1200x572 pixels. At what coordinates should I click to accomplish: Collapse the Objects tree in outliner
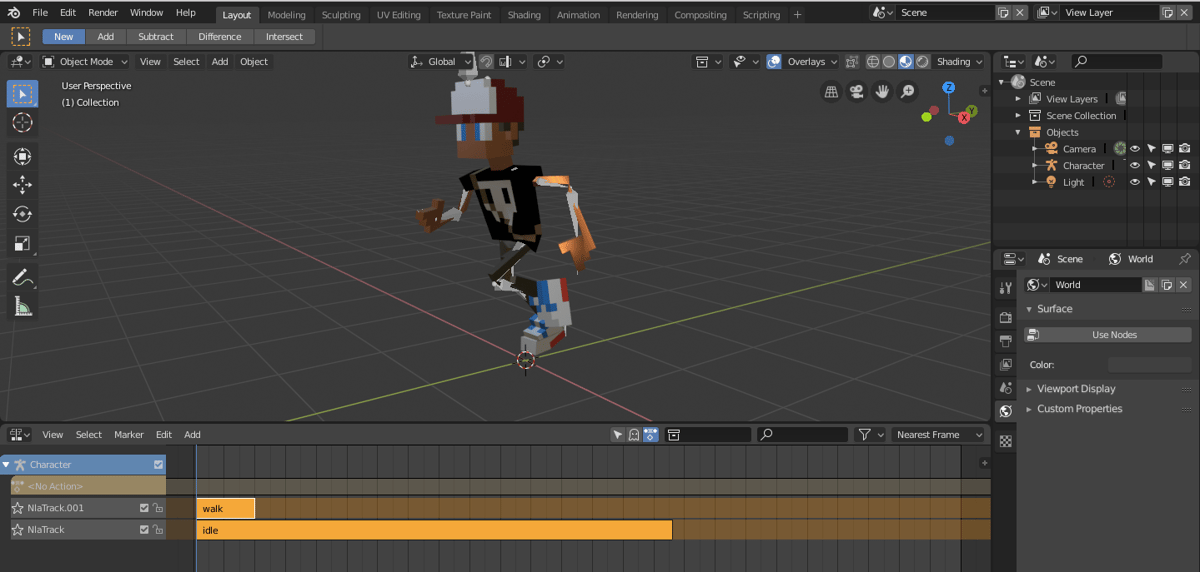point(1019,132)
